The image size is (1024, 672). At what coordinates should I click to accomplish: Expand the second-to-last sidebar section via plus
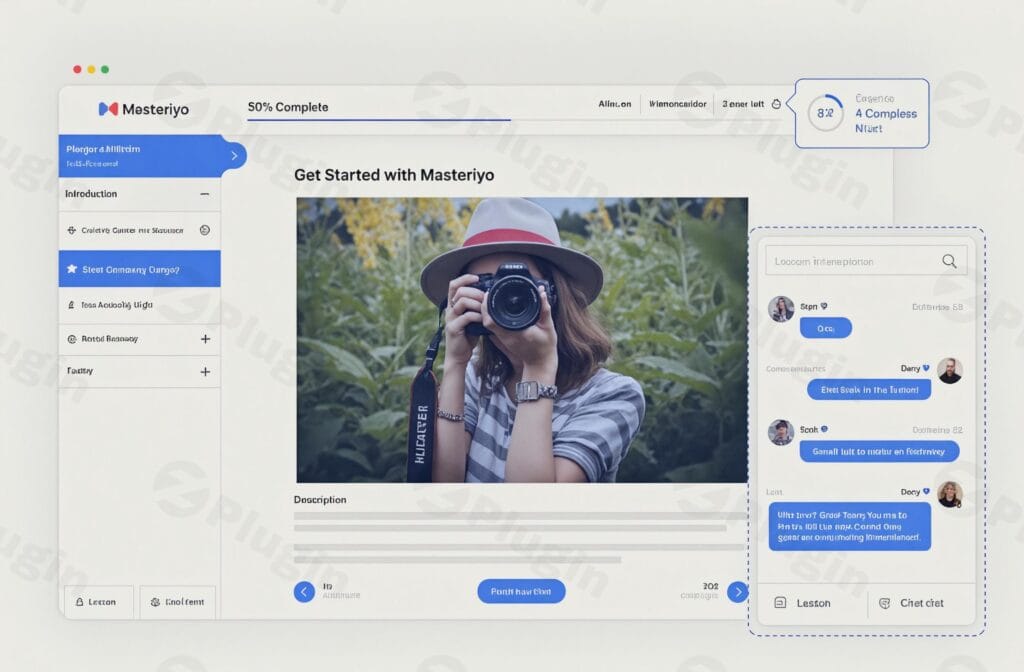tap(206, 339)
